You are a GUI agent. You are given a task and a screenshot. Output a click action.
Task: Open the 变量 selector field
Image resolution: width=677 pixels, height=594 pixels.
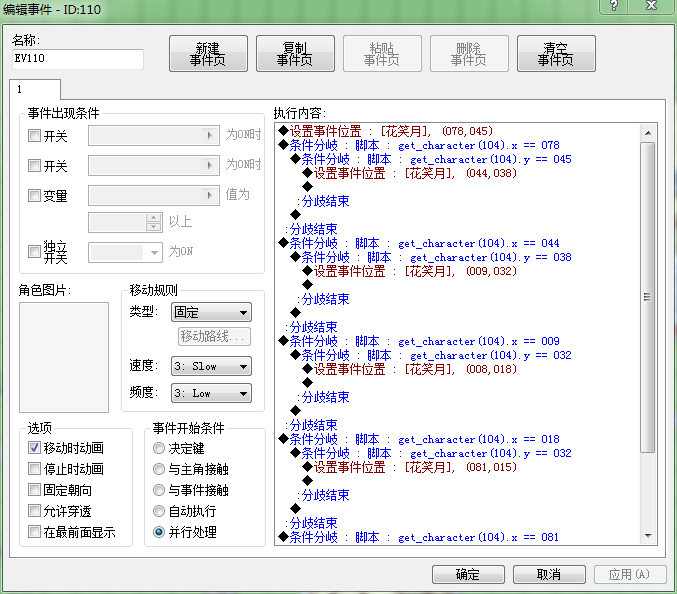click(x=154, y=195)
